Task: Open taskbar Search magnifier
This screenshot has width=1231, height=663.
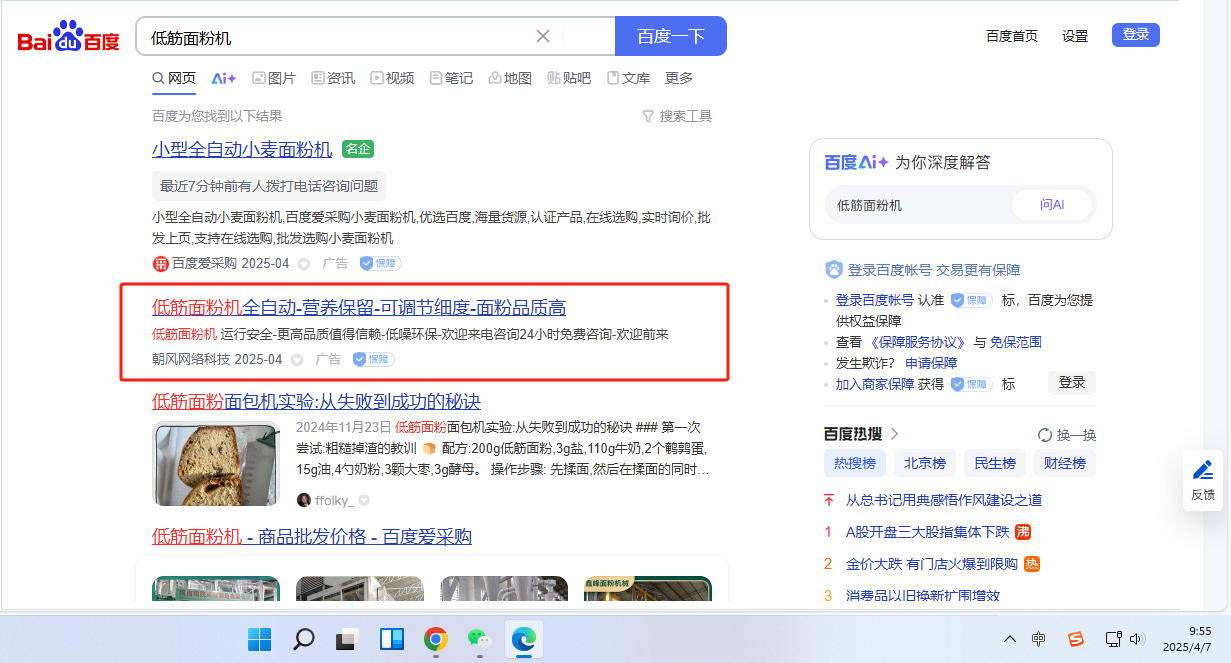Action: pyautogui.click(x=304, y=638)
